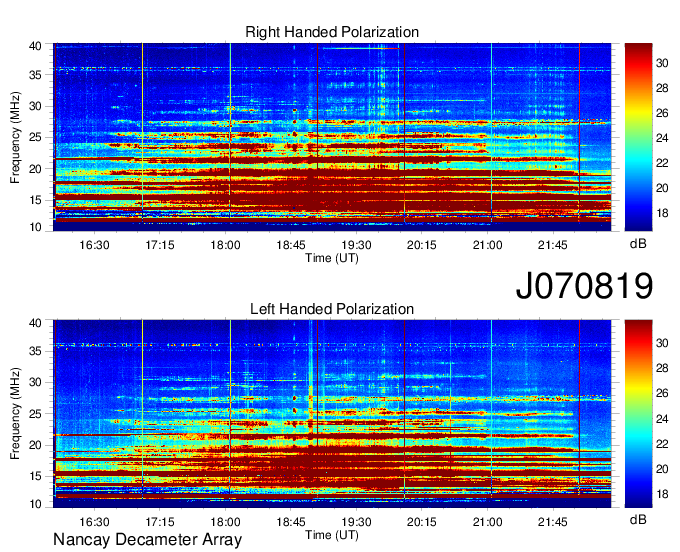
Task: Click the "dB" unit under the lower colorbar
Action: (x=638, y=519)
